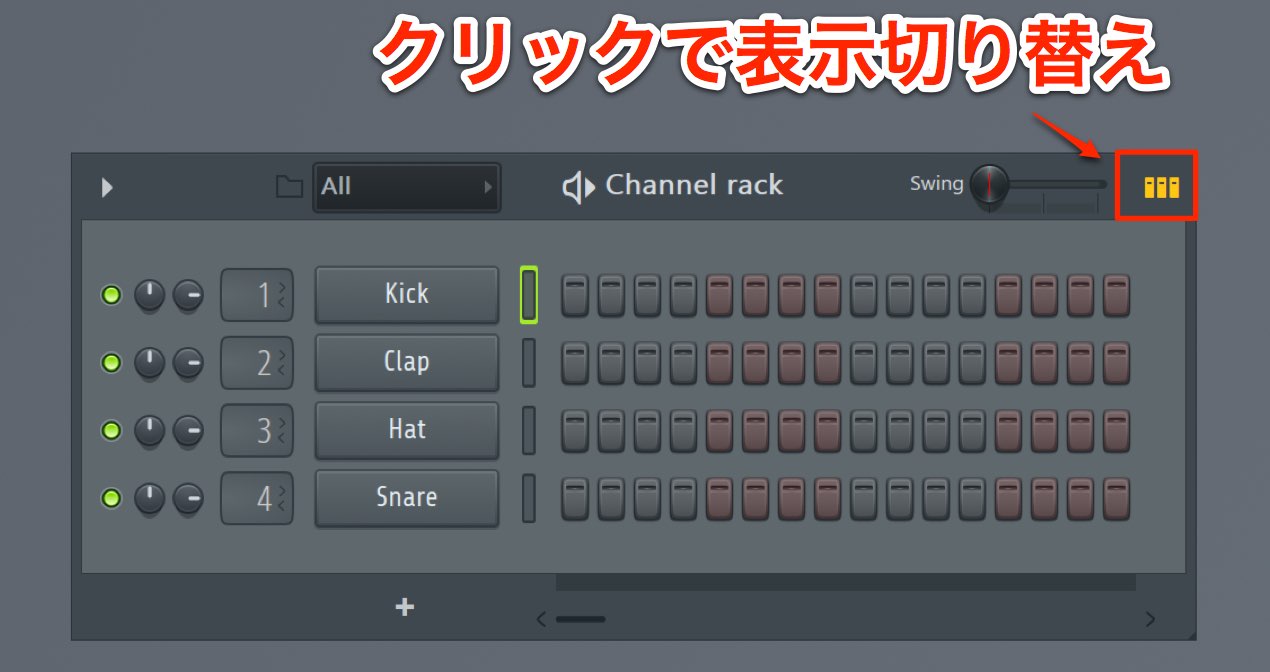Image resolution: width=1270 pixels, height=672 pixels.
Task: Mute the Clap channel via green LED
Action: (111, 363)
